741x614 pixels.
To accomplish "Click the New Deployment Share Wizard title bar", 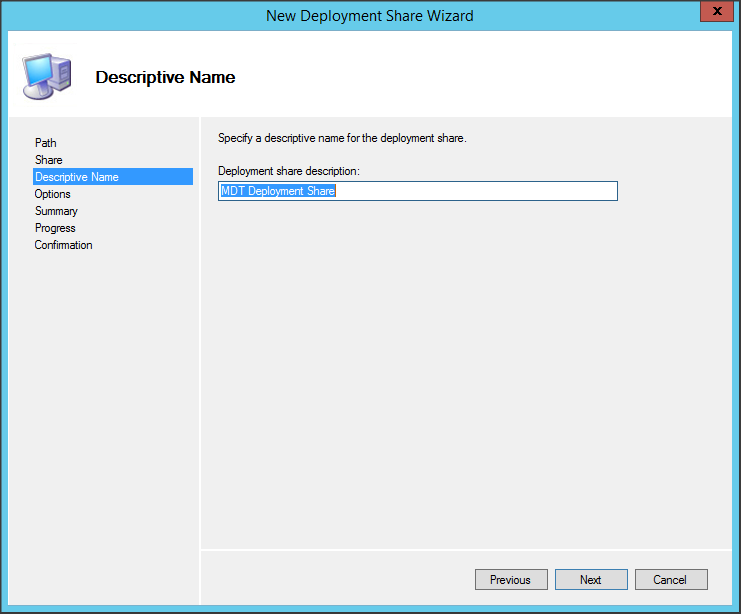I will pos(370,15).
